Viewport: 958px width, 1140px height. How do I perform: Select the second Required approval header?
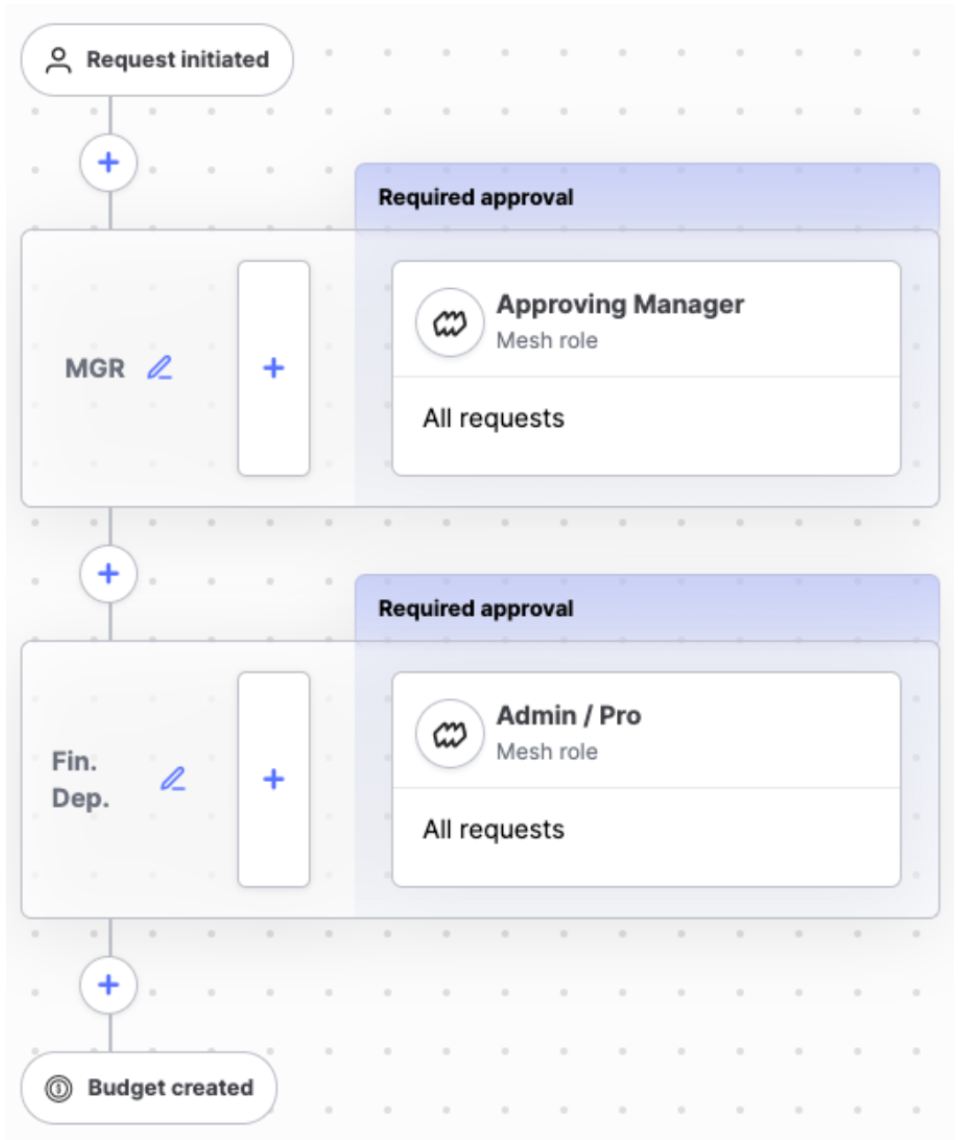tap(647, 609)
